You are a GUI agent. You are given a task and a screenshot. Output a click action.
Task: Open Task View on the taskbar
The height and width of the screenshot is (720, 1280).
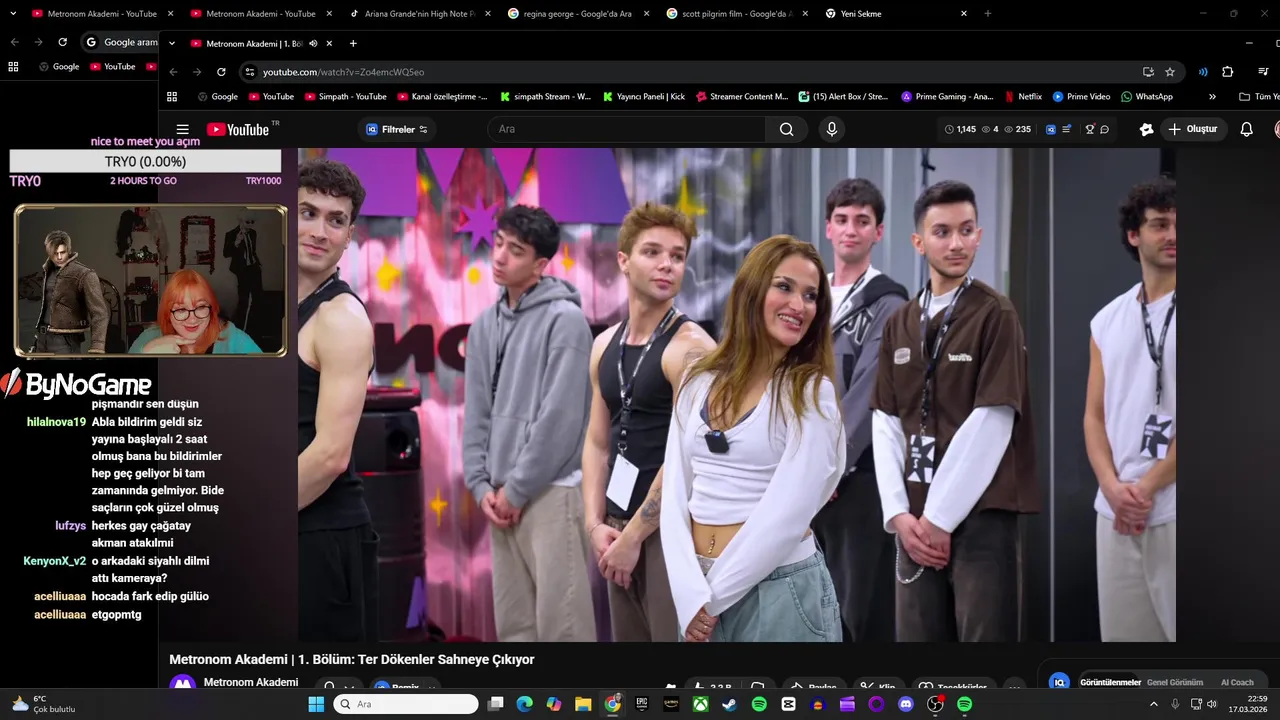[494, 704]
